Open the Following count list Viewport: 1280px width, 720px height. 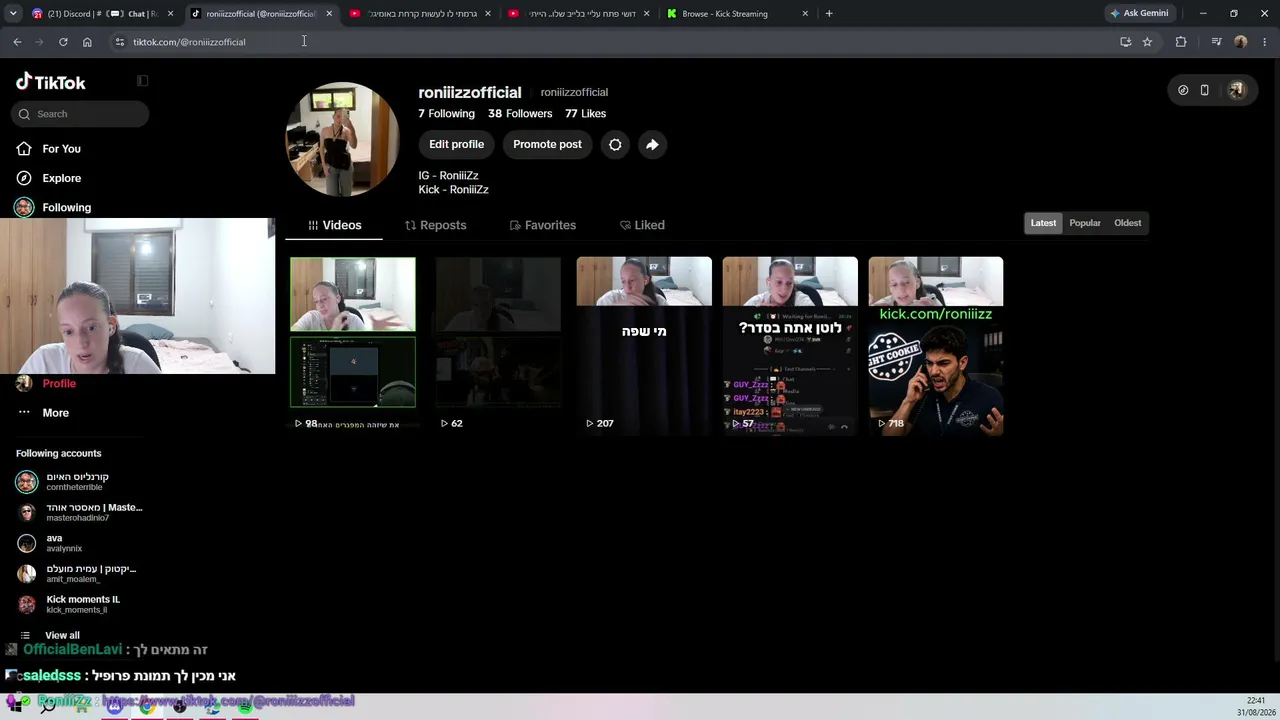[446, 114]
